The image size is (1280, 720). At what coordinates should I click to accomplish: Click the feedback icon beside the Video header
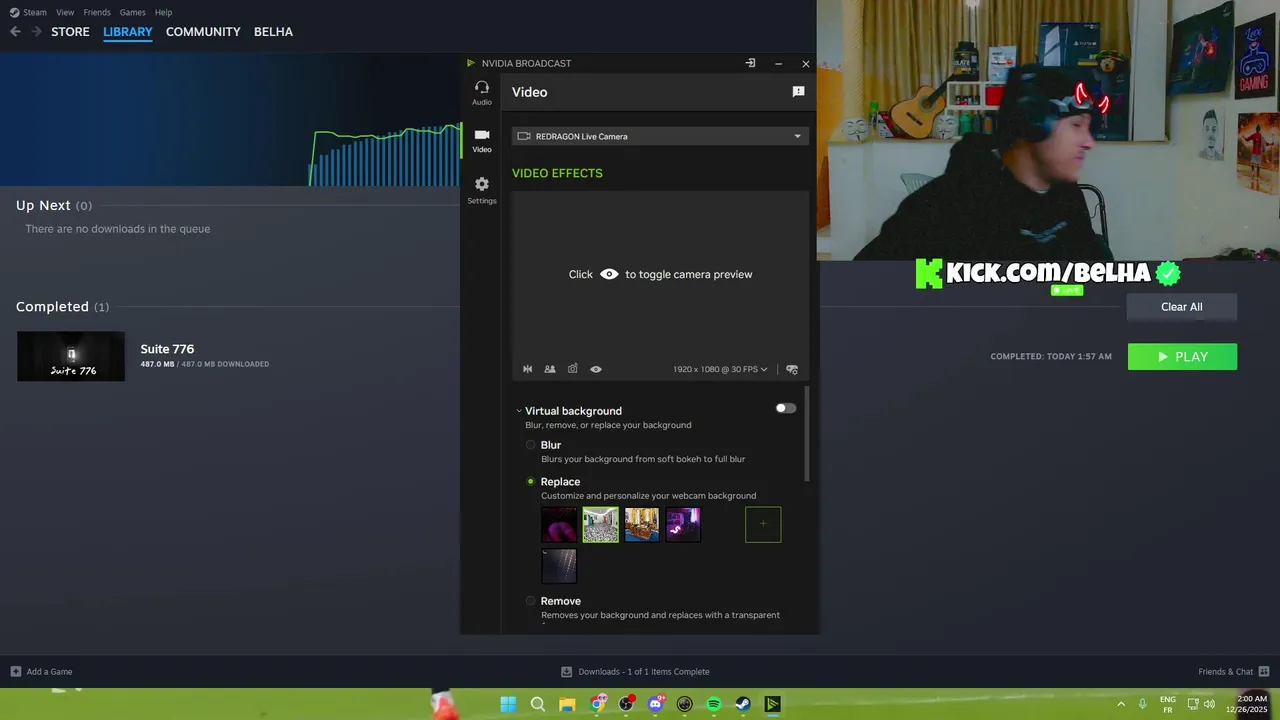pos(798,92)
